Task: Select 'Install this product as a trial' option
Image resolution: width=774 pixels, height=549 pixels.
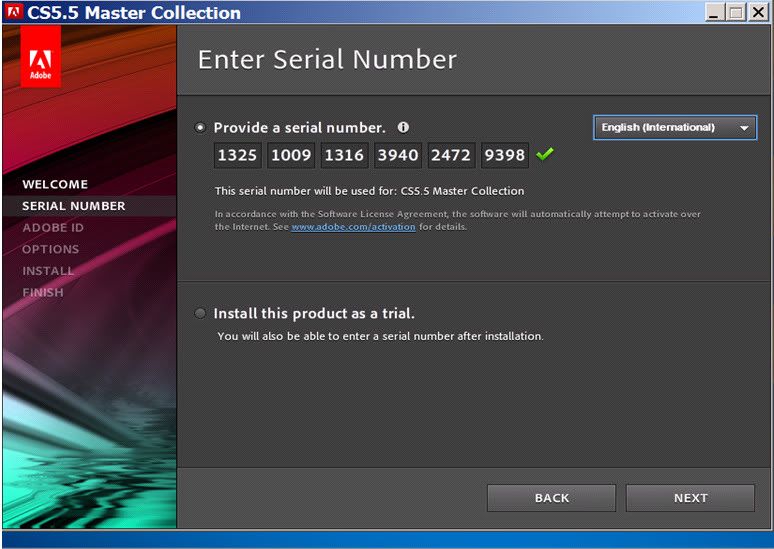Action: click(x=200, y=314)
